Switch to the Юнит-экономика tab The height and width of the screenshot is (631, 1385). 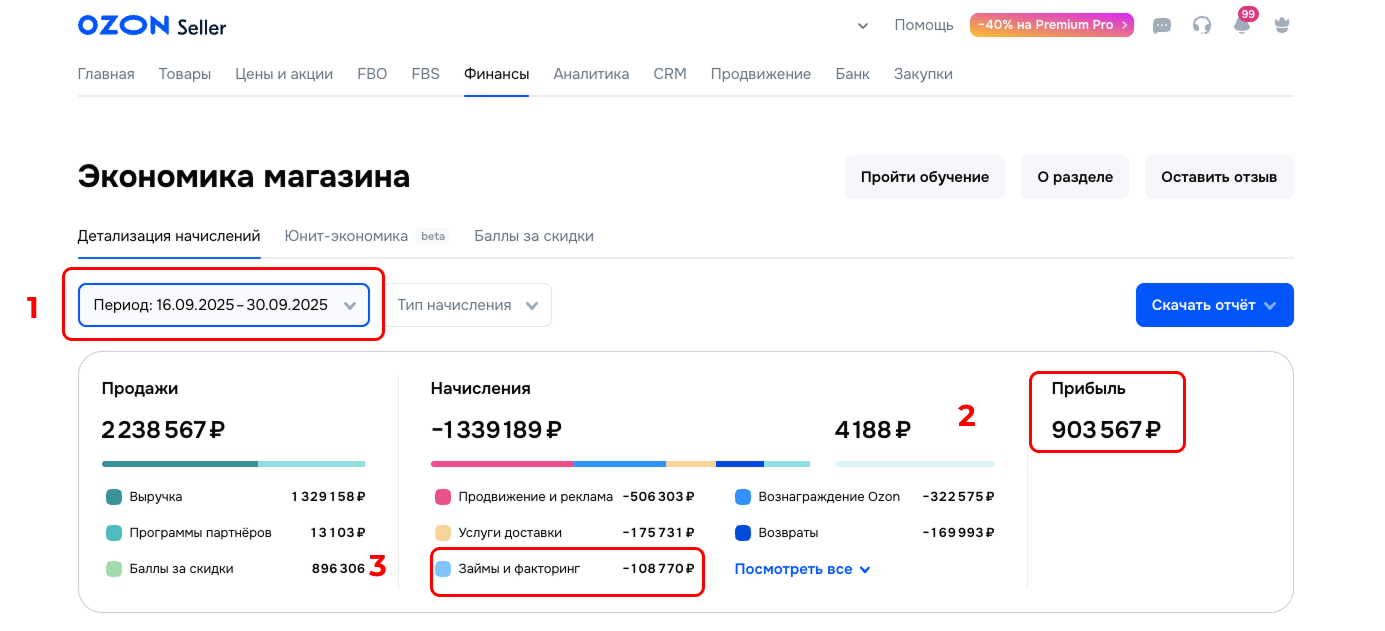(x=346, y=236)
